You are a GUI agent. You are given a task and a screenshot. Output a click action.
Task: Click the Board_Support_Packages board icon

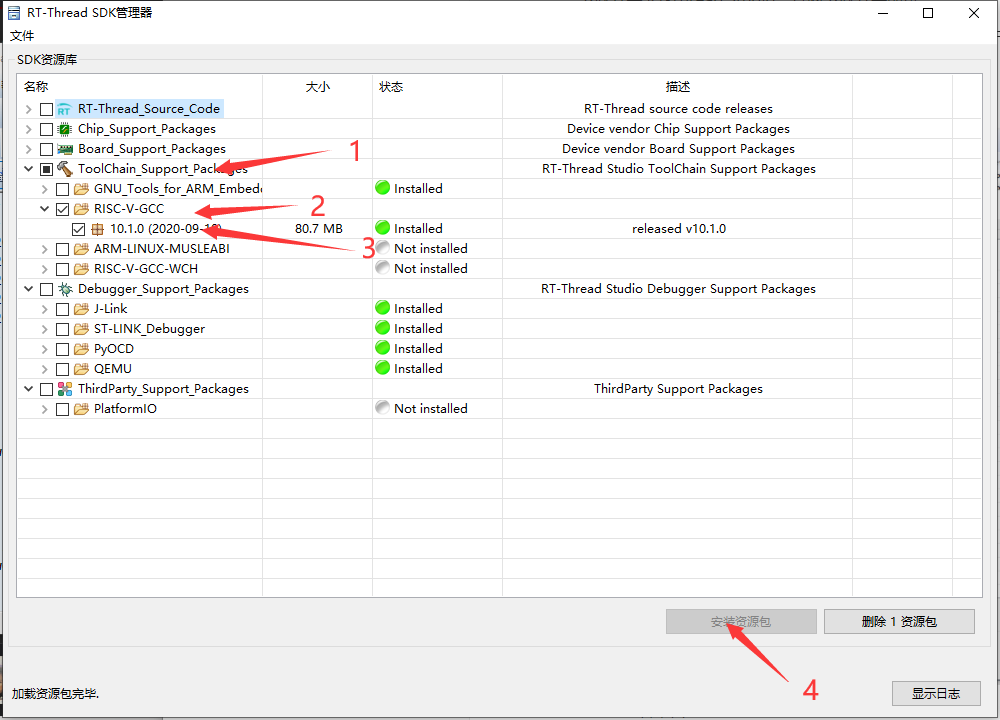coord(64,149)
